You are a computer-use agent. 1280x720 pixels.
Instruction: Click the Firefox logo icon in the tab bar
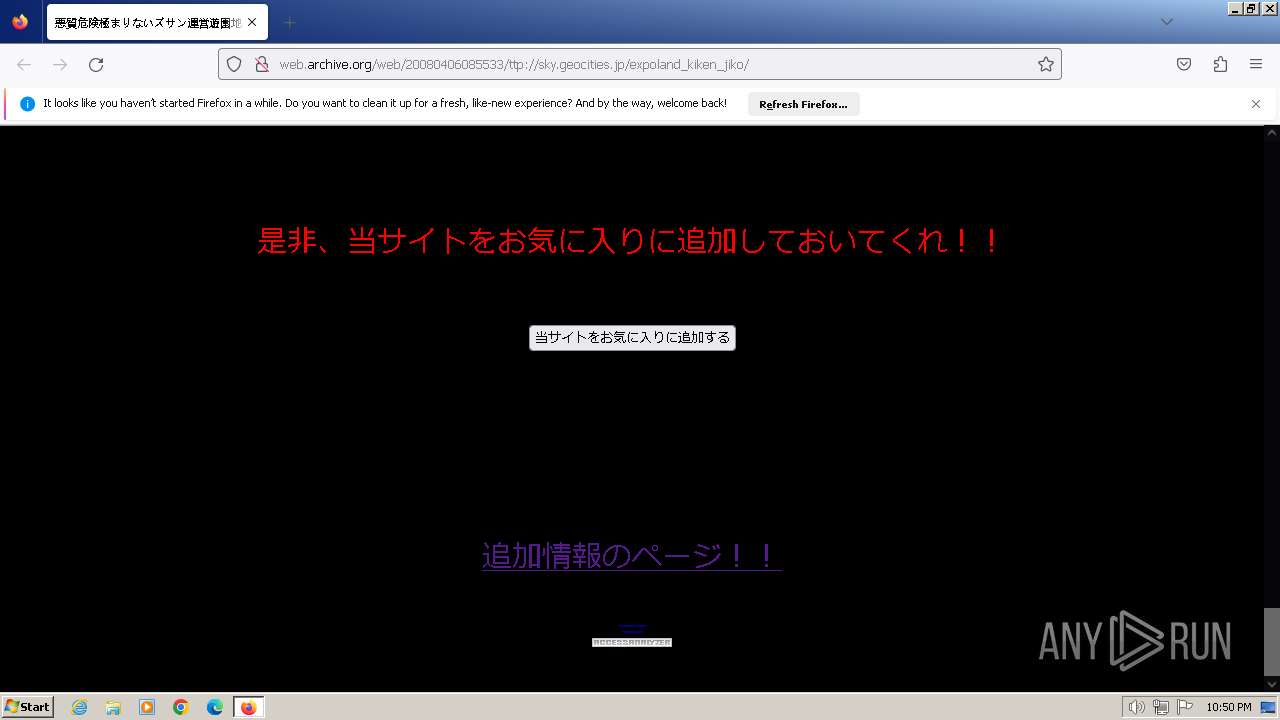pos(20,22)
